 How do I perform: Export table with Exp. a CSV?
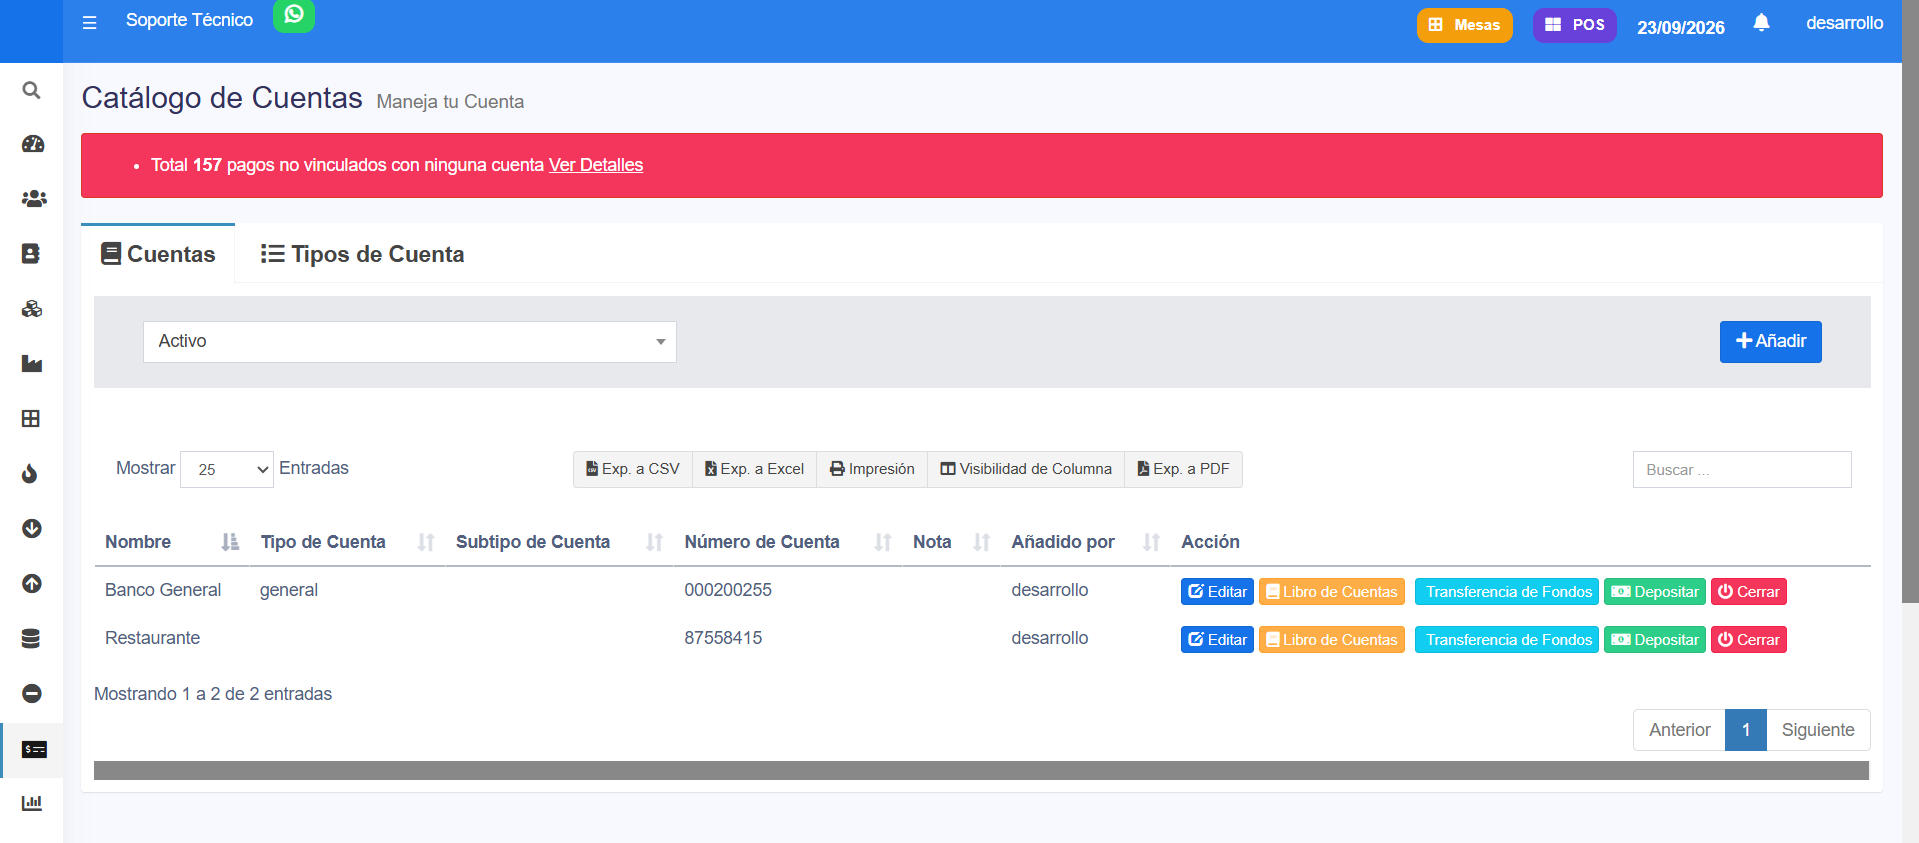click(633, 469)
